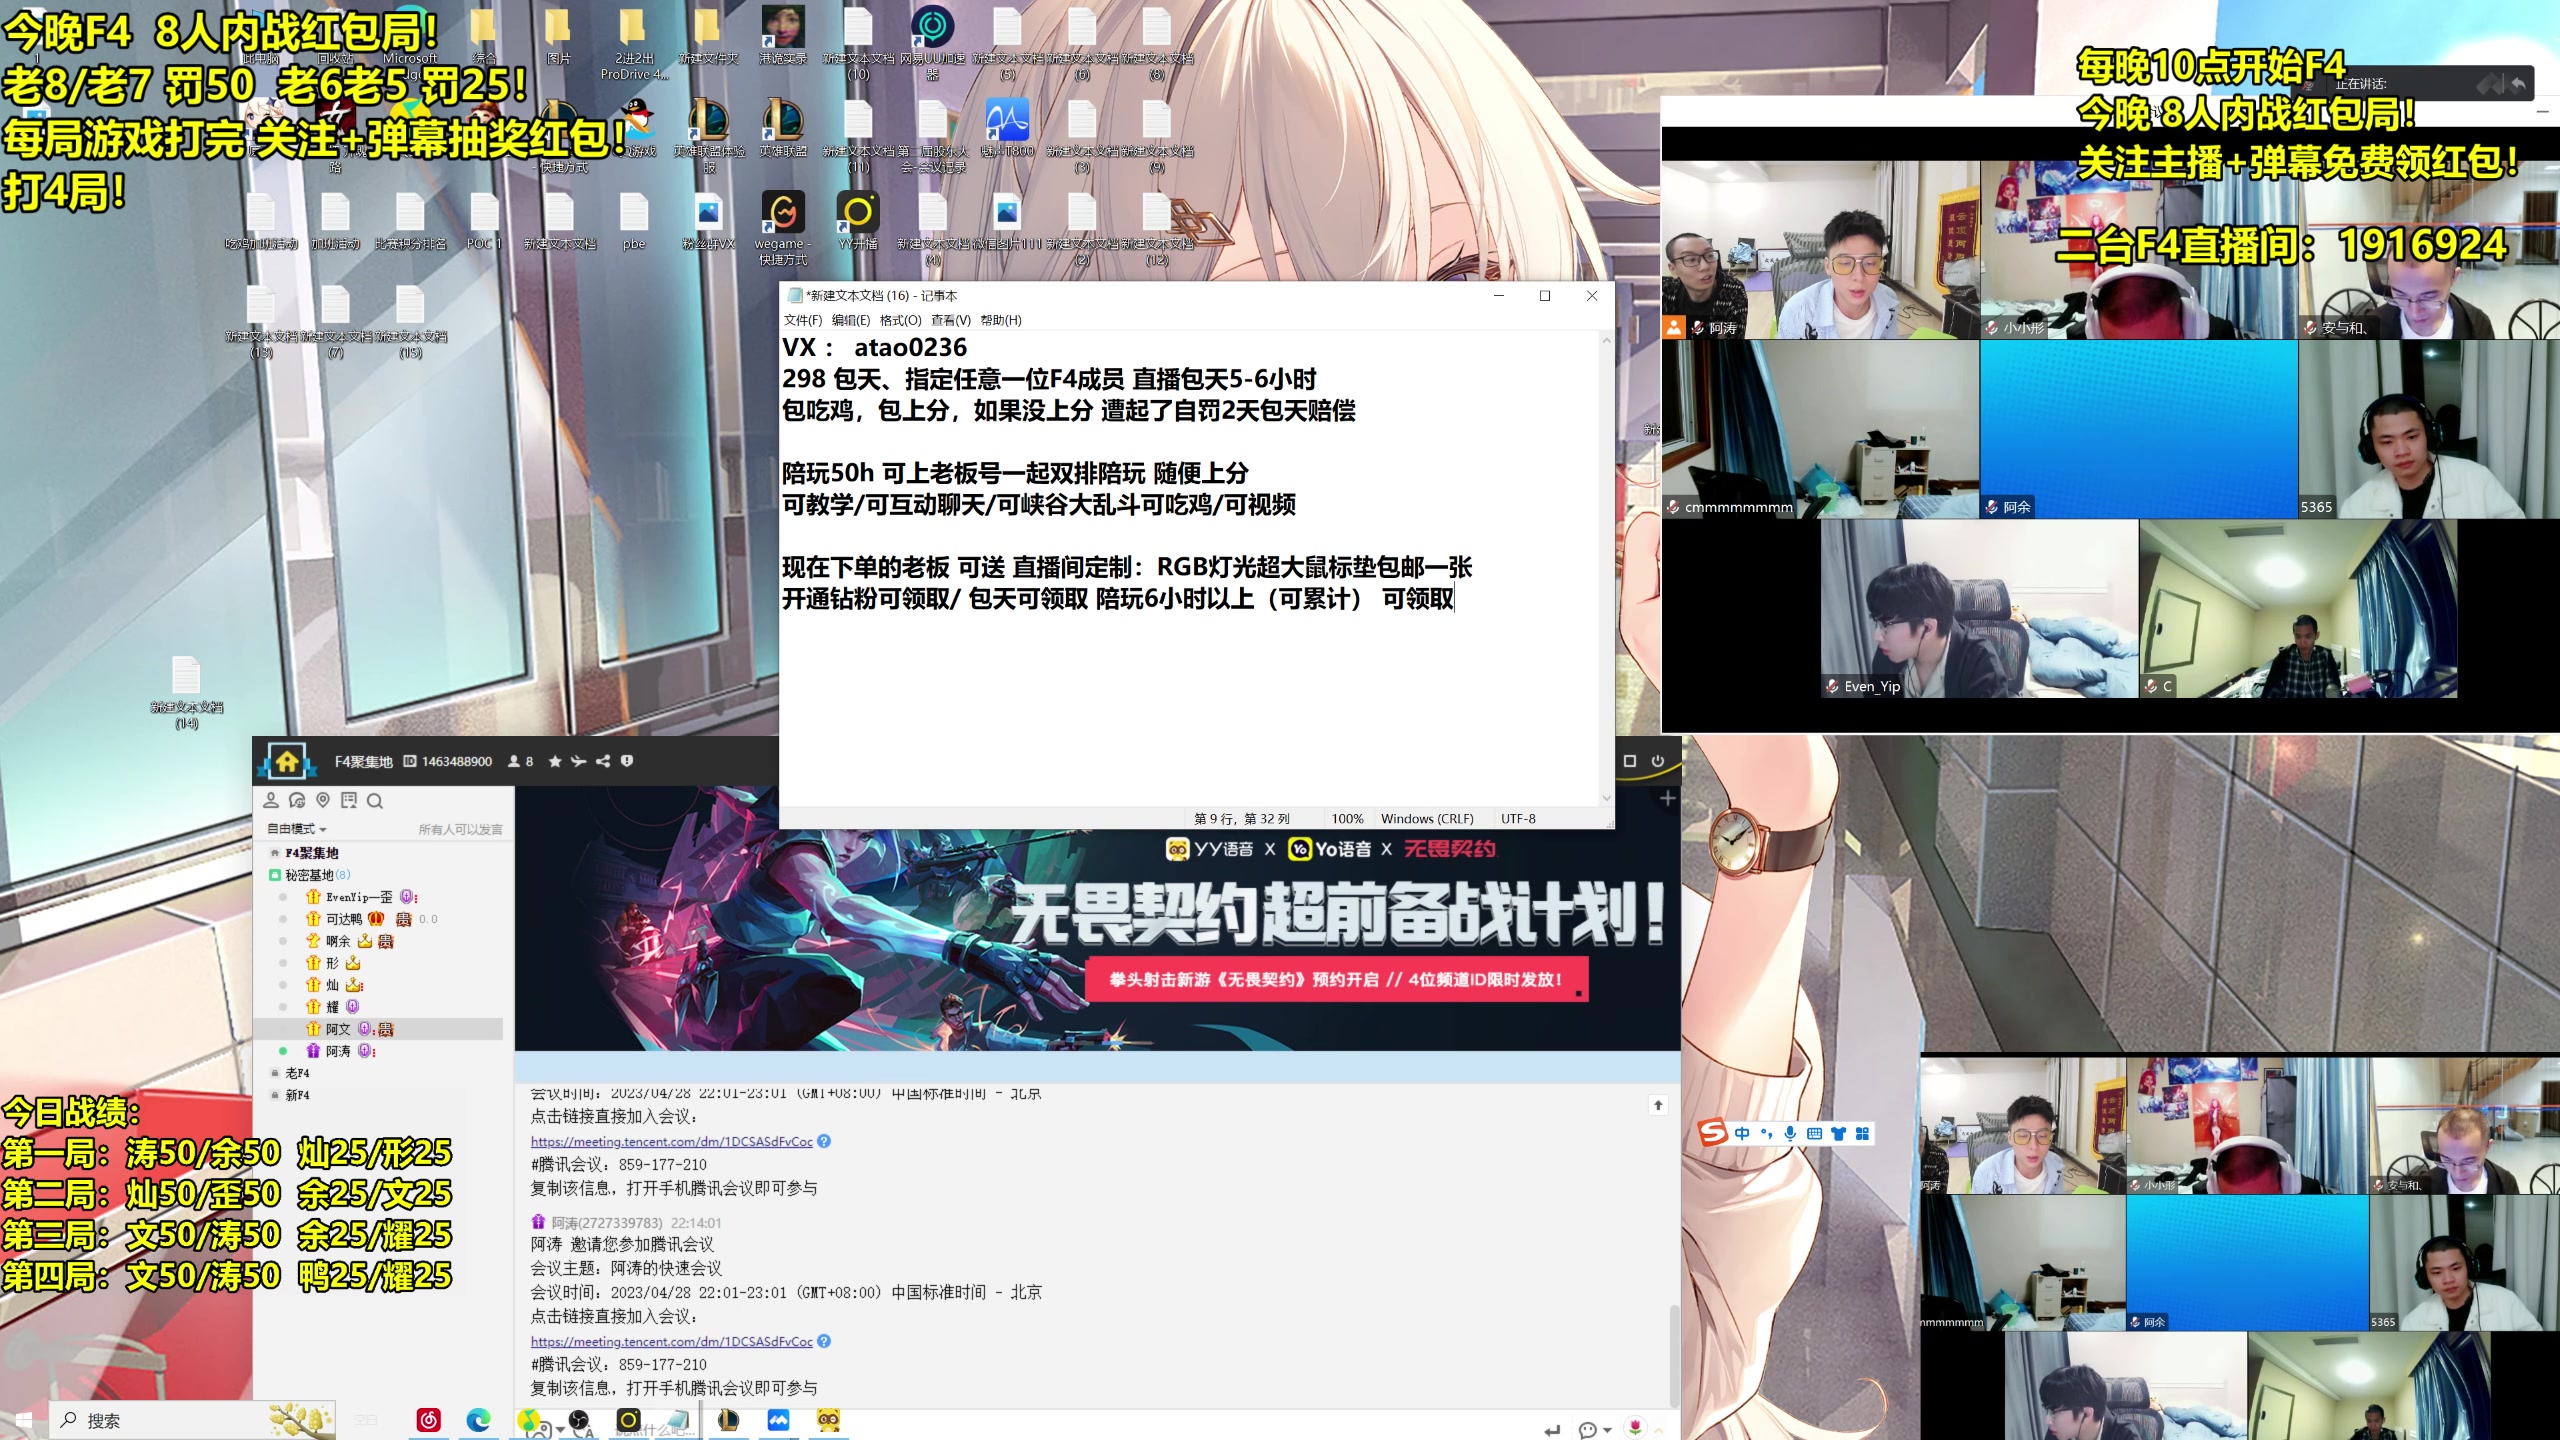Open the soft keyboard on the Sogou input bar
The image size is (2560, 1440).
click(x=1814, y=1133)
